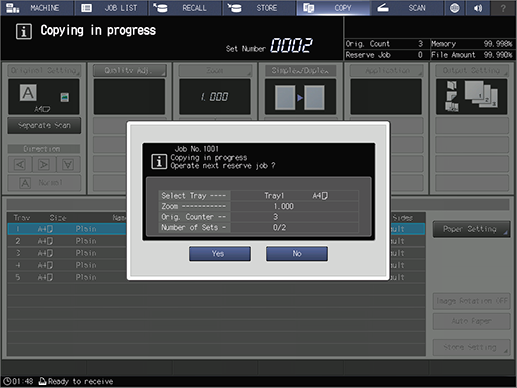
Task: Click the Set Number 0002 counter
Action: coord(291,45)
